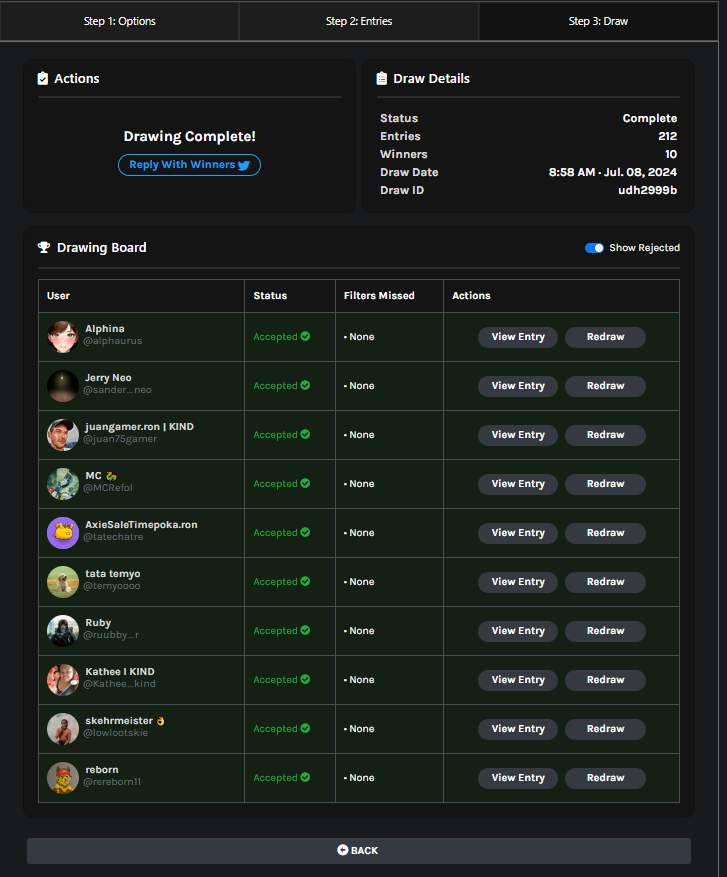Click the @rereborn11 handle
This screenshot has height=877, width=727.
click(x=112, y=782)
